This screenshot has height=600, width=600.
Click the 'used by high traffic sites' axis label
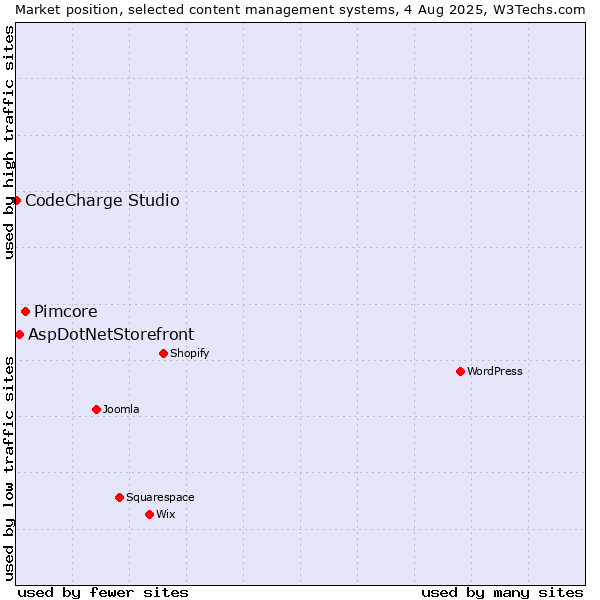click(x=8, y=142)
